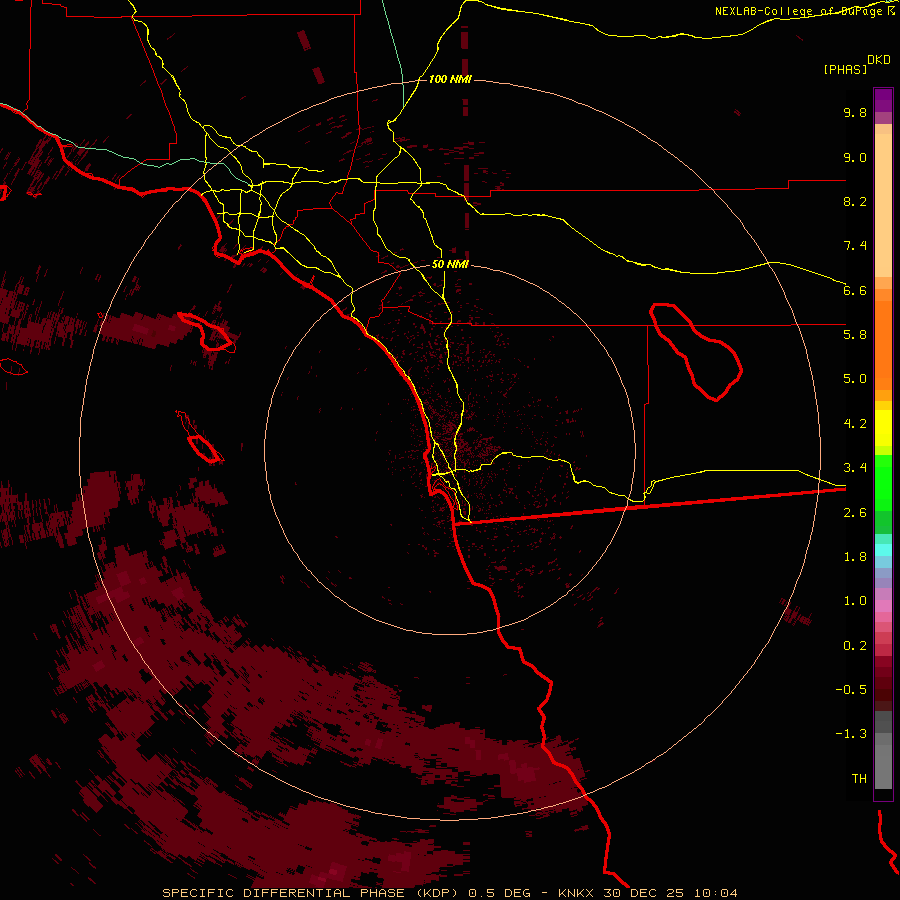This screenshot has height=900, width=900.
Task: Click the Salton Sea outline on the map
Action: [x=696, y=351]
